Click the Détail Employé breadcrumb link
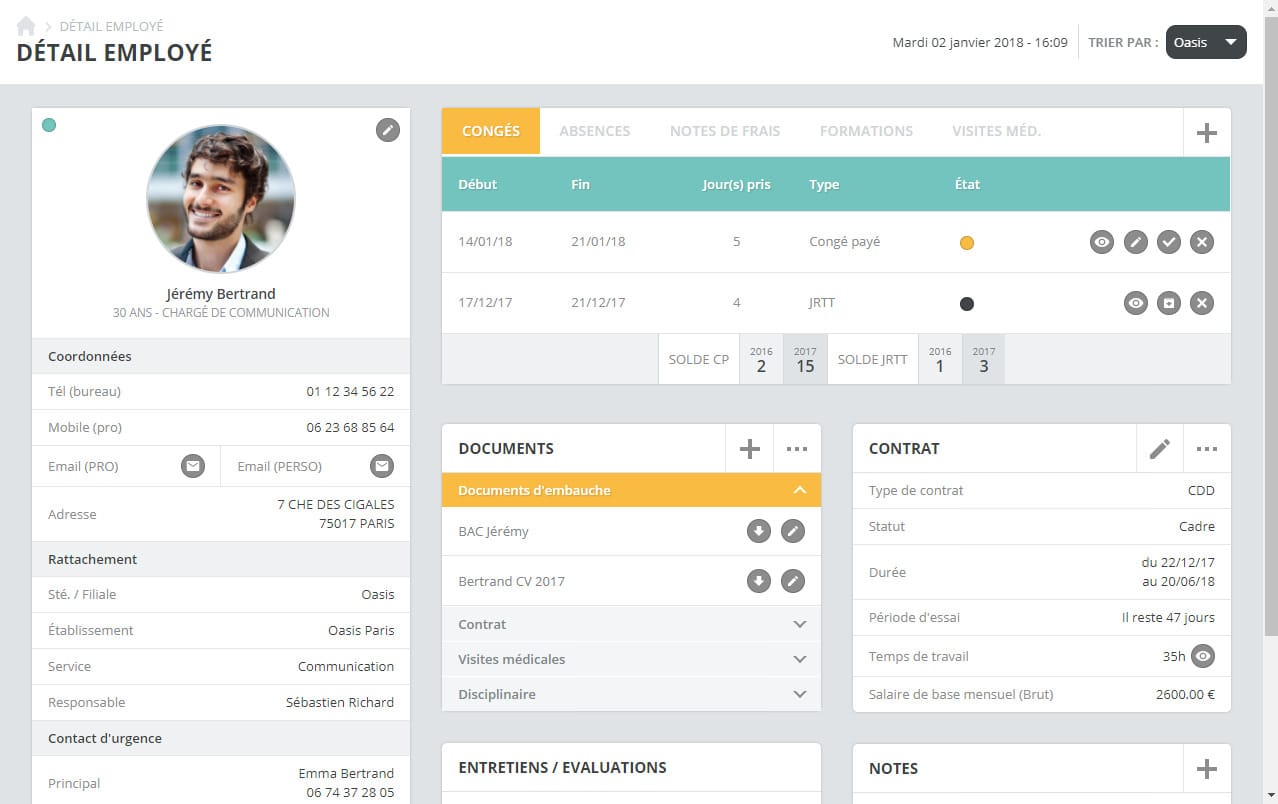This screenshot has width=1278, height=804. pyautogui.click(x=111, y=26)
